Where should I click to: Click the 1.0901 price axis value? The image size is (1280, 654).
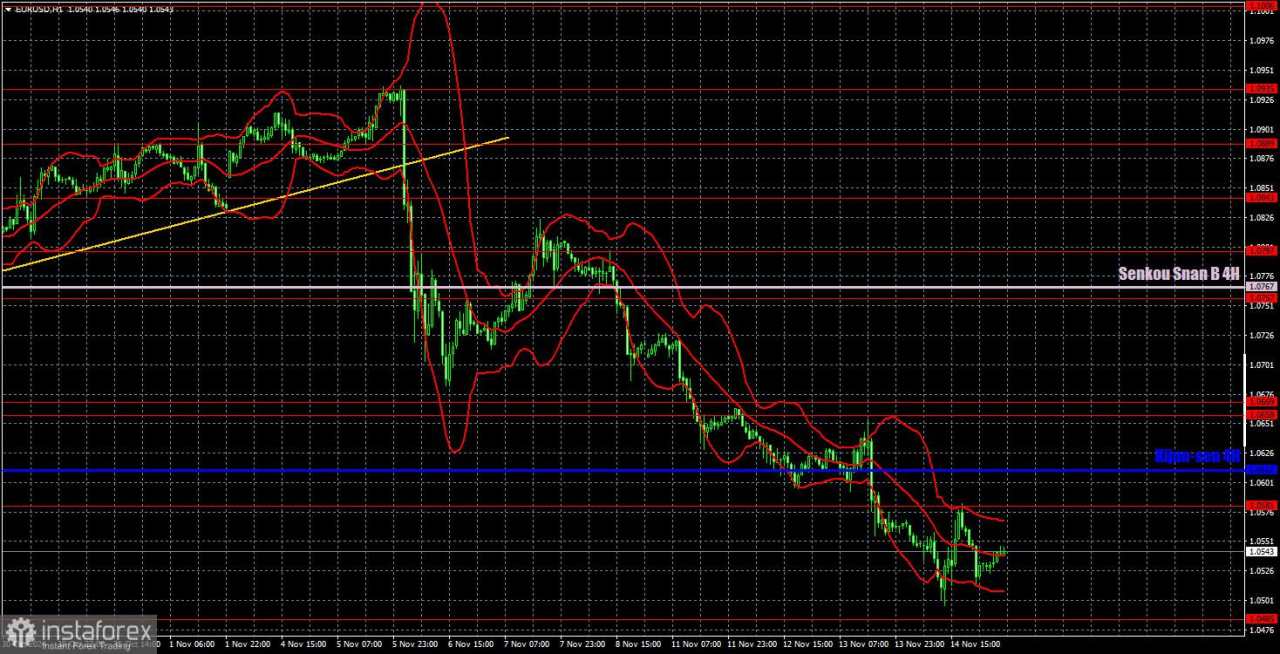(1260, 129)
